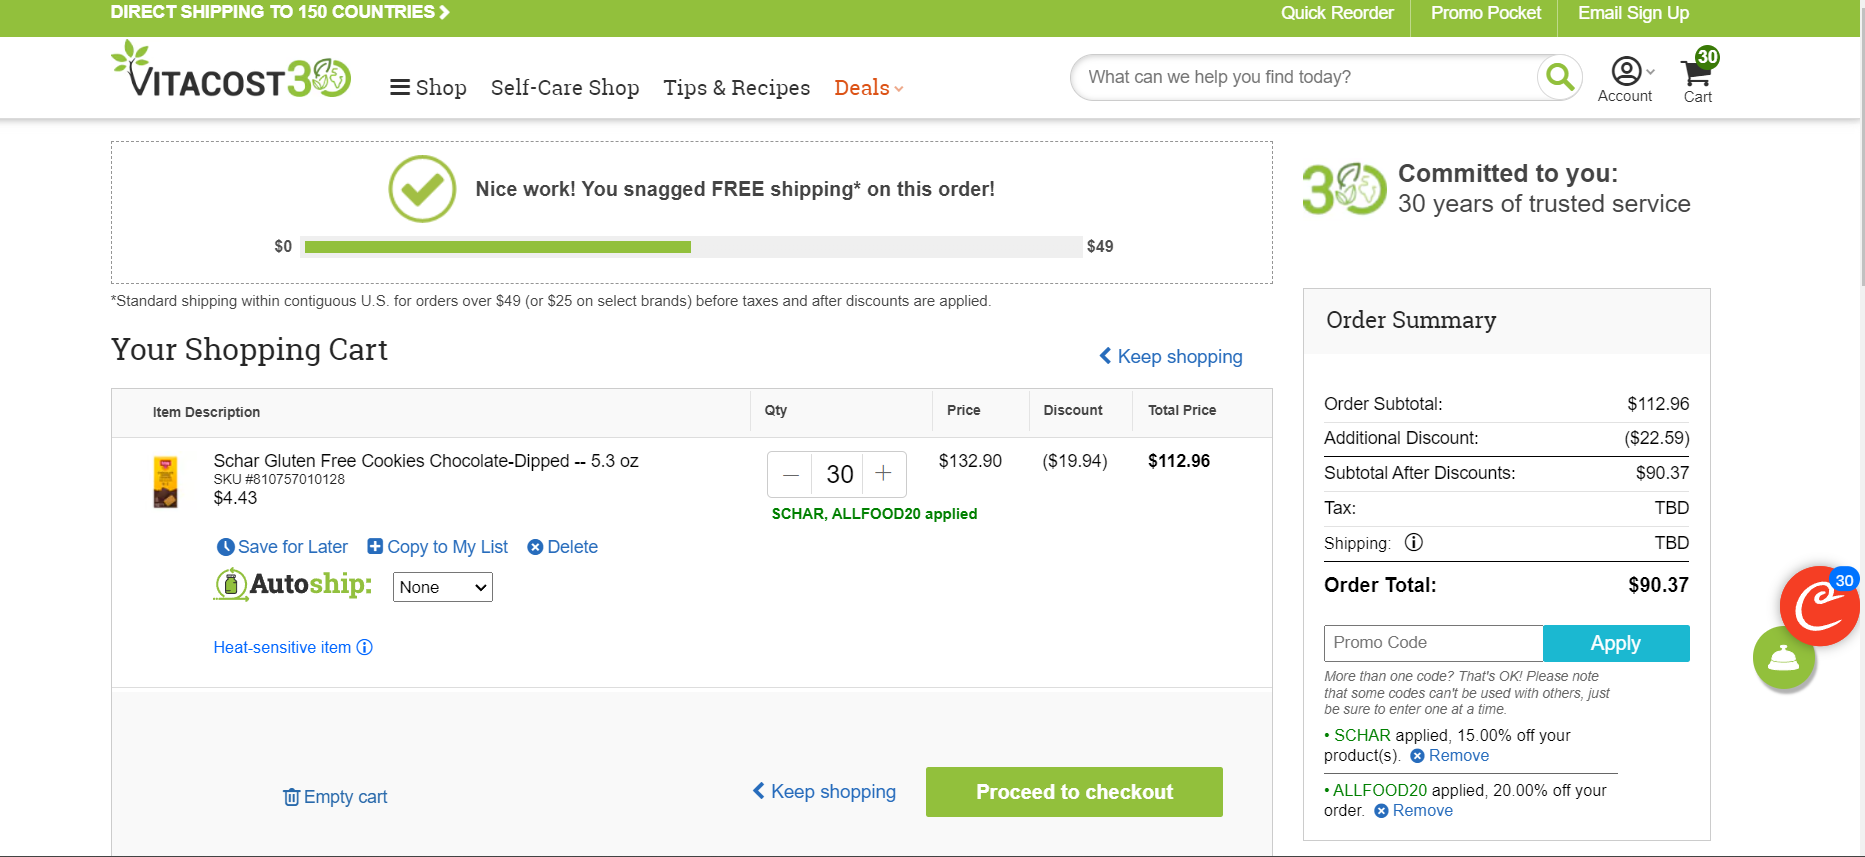Click the free shipping progress bar
The height and width of the screenshot is (857, 1865).
click(x=692, y=247)
